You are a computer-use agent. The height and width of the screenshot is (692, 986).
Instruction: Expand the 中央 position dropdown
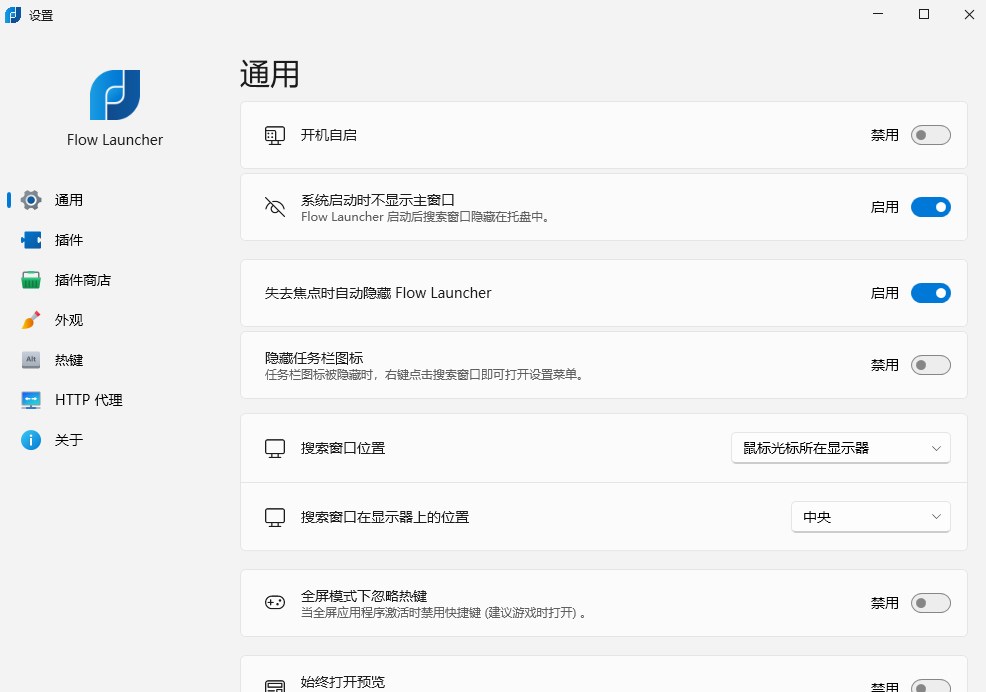click(x=870, y=517)
